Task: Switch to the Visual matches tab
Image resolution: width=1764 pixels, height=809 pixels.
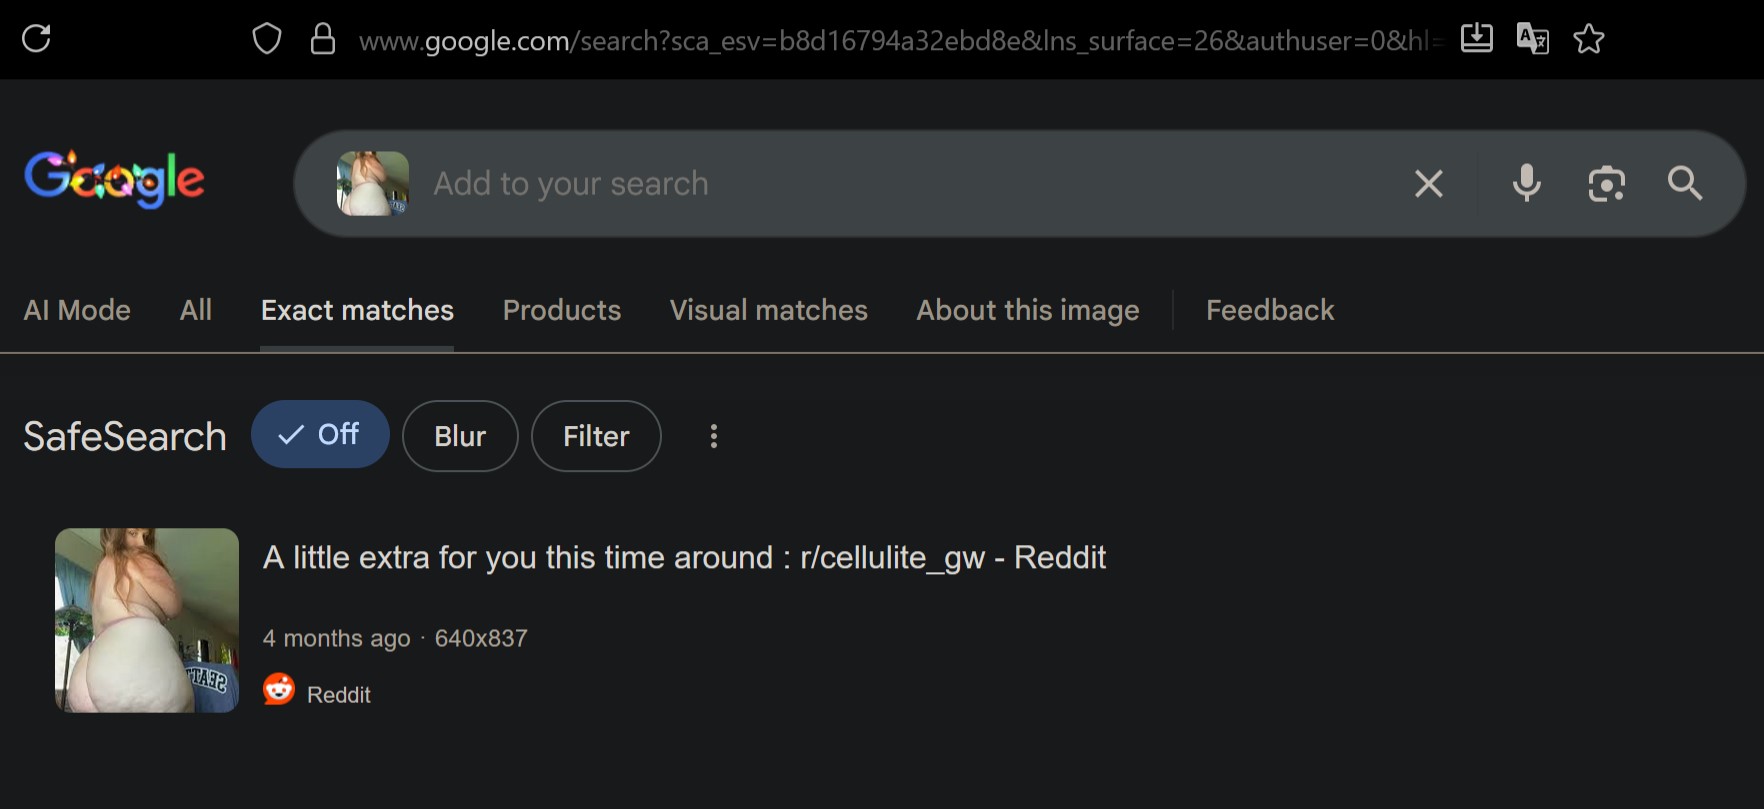Action: [768, 310]
